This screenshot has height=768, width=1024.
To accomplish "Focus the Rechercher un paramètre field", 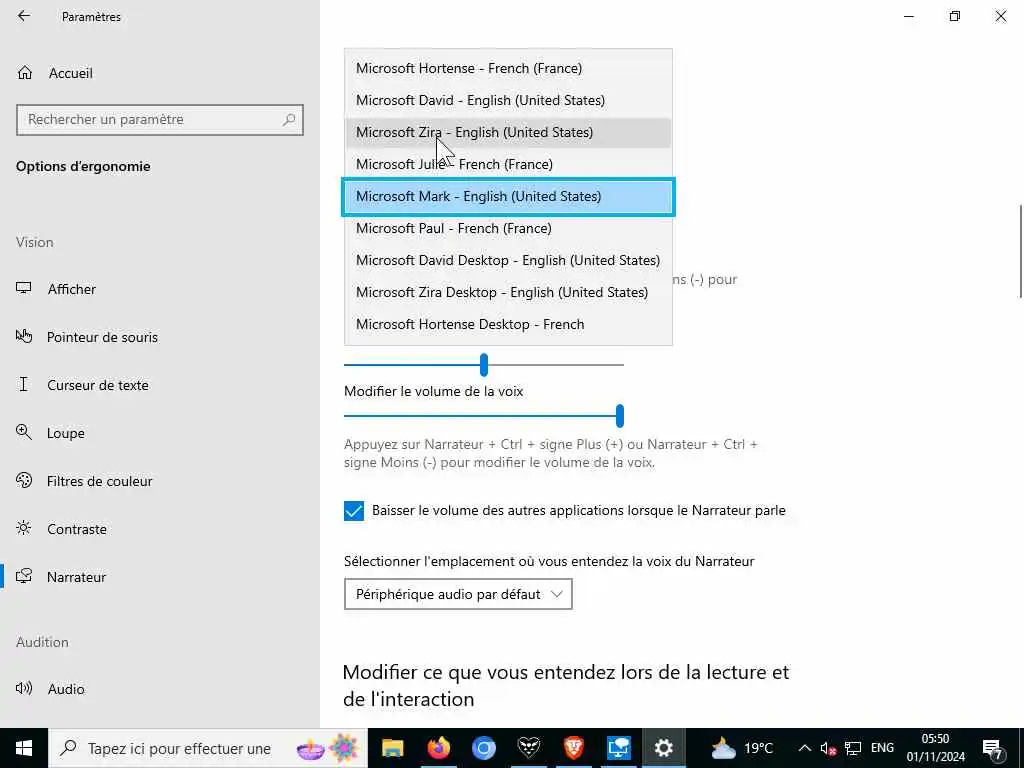I will (160, 120).
